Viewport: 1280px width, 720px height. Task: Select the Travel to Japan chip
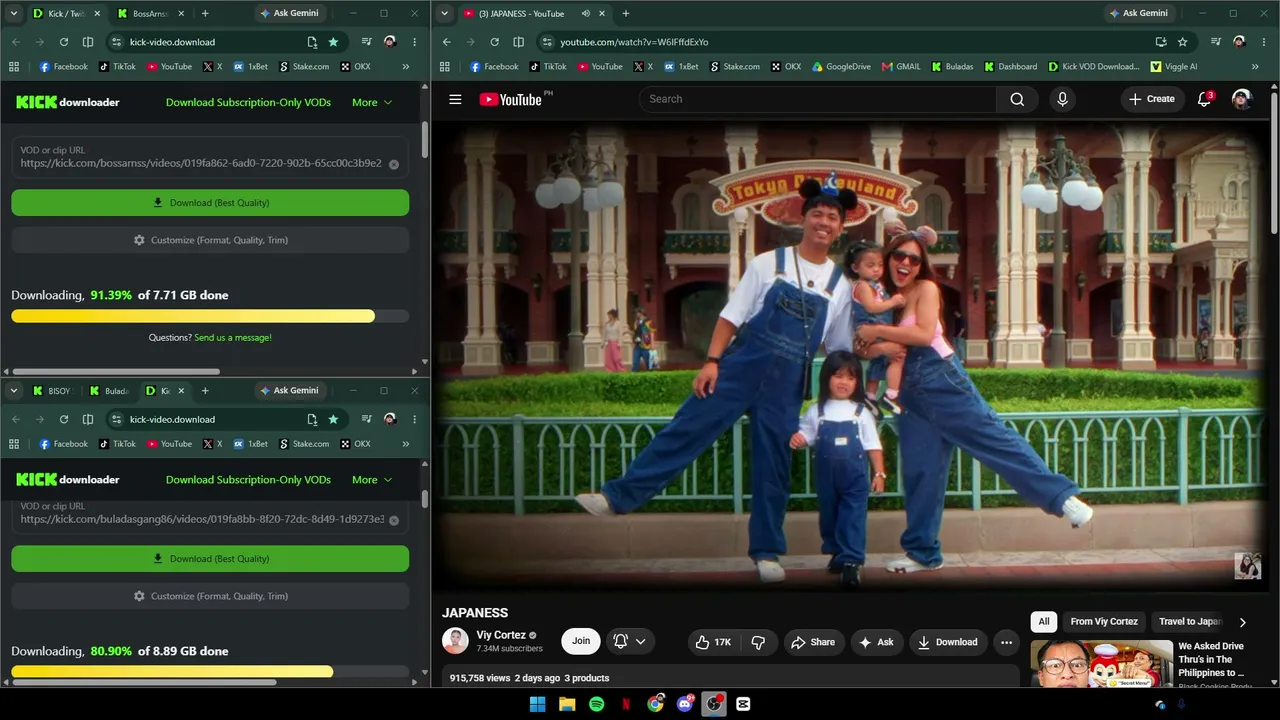[1190, 622]
